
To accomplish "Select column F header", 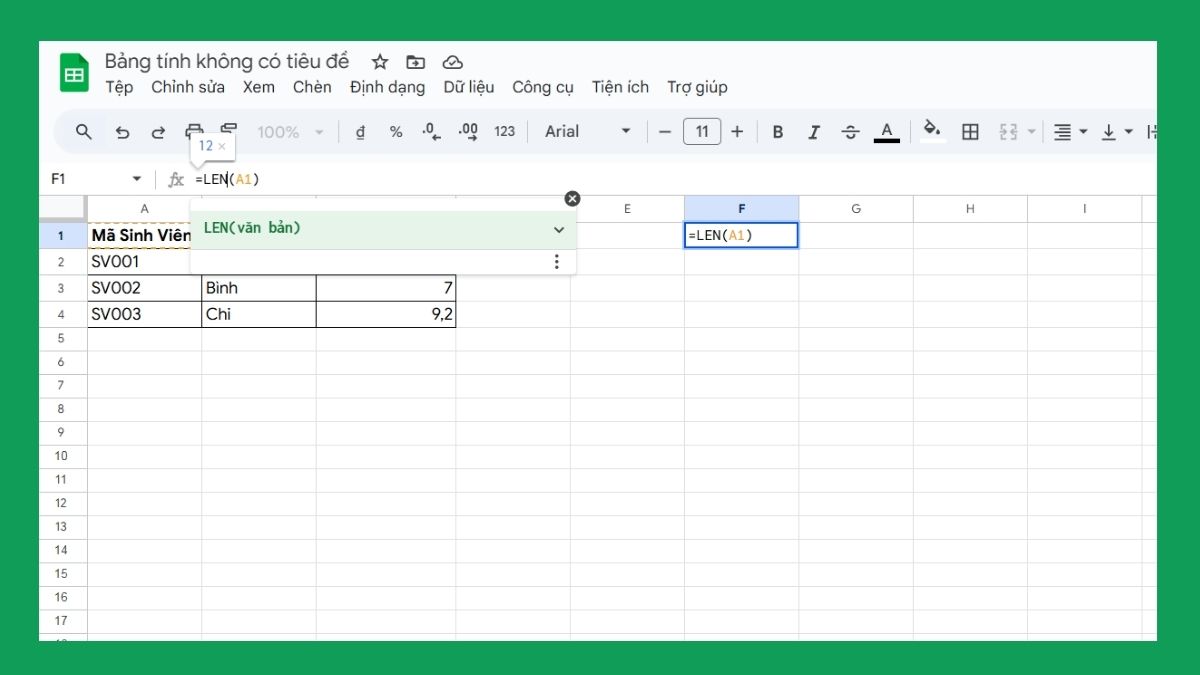I will click(x=742, y=208).
